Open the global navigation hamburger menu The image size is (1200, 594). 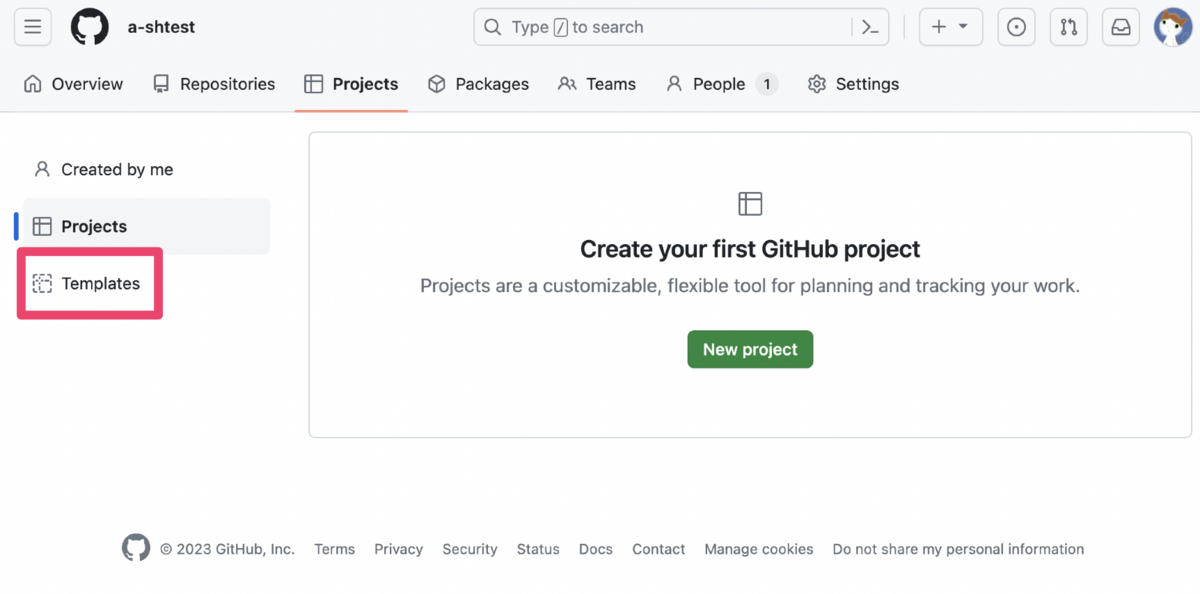(x=32, y=27)
